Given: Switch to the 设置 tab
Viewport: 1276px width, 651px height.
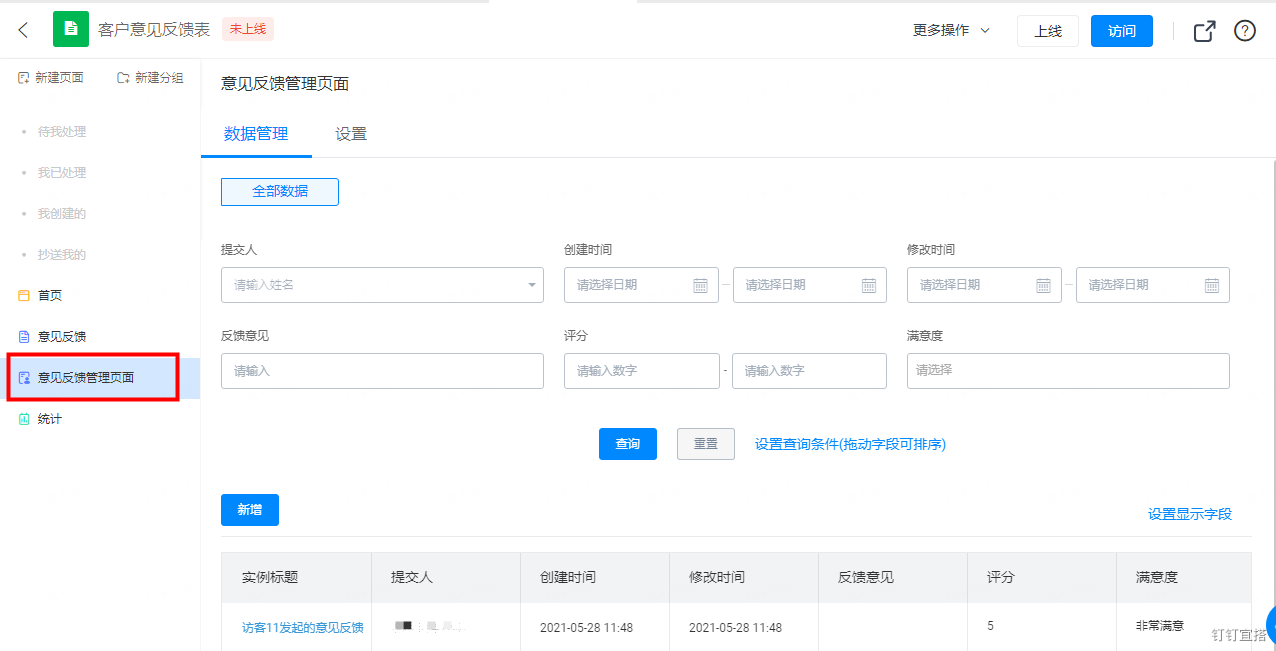Looking at the screenshot, I should (351, 134).
